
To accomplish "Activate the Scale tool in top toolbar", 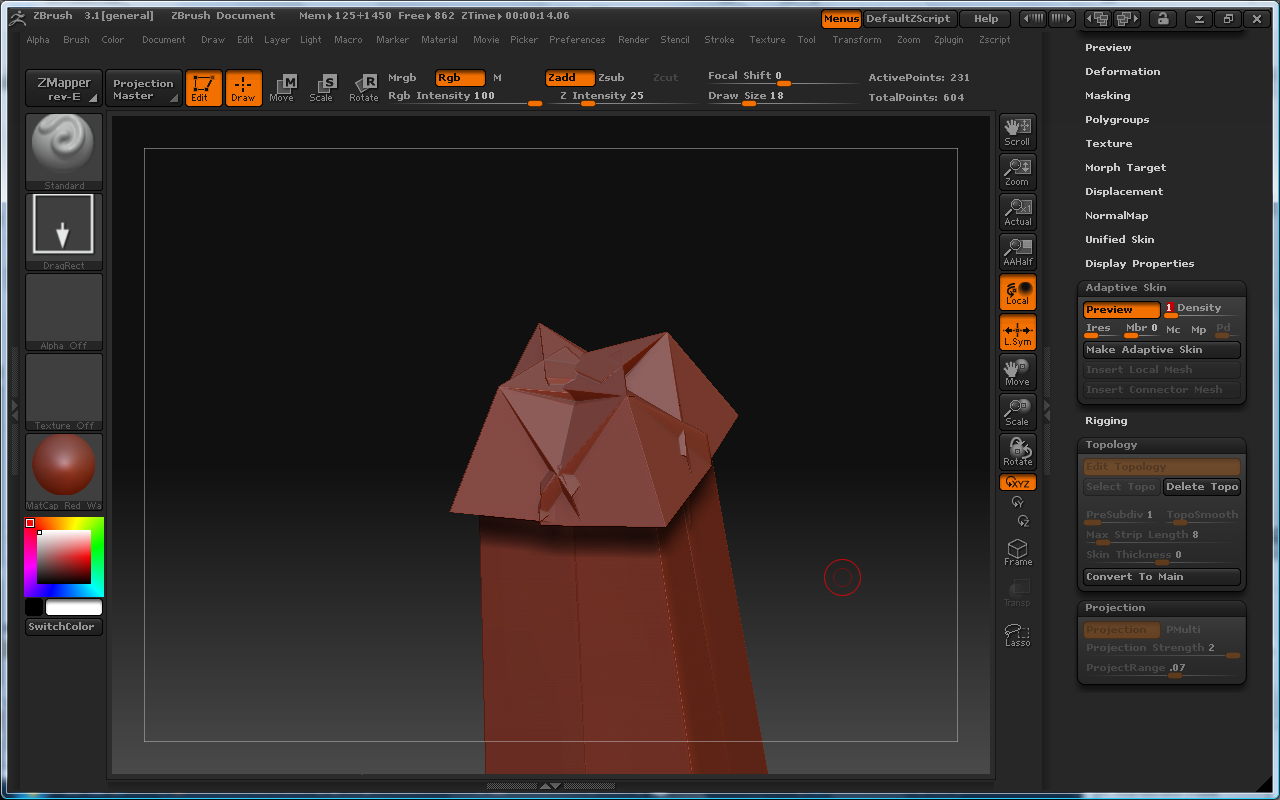I will [x=321, y=88].
